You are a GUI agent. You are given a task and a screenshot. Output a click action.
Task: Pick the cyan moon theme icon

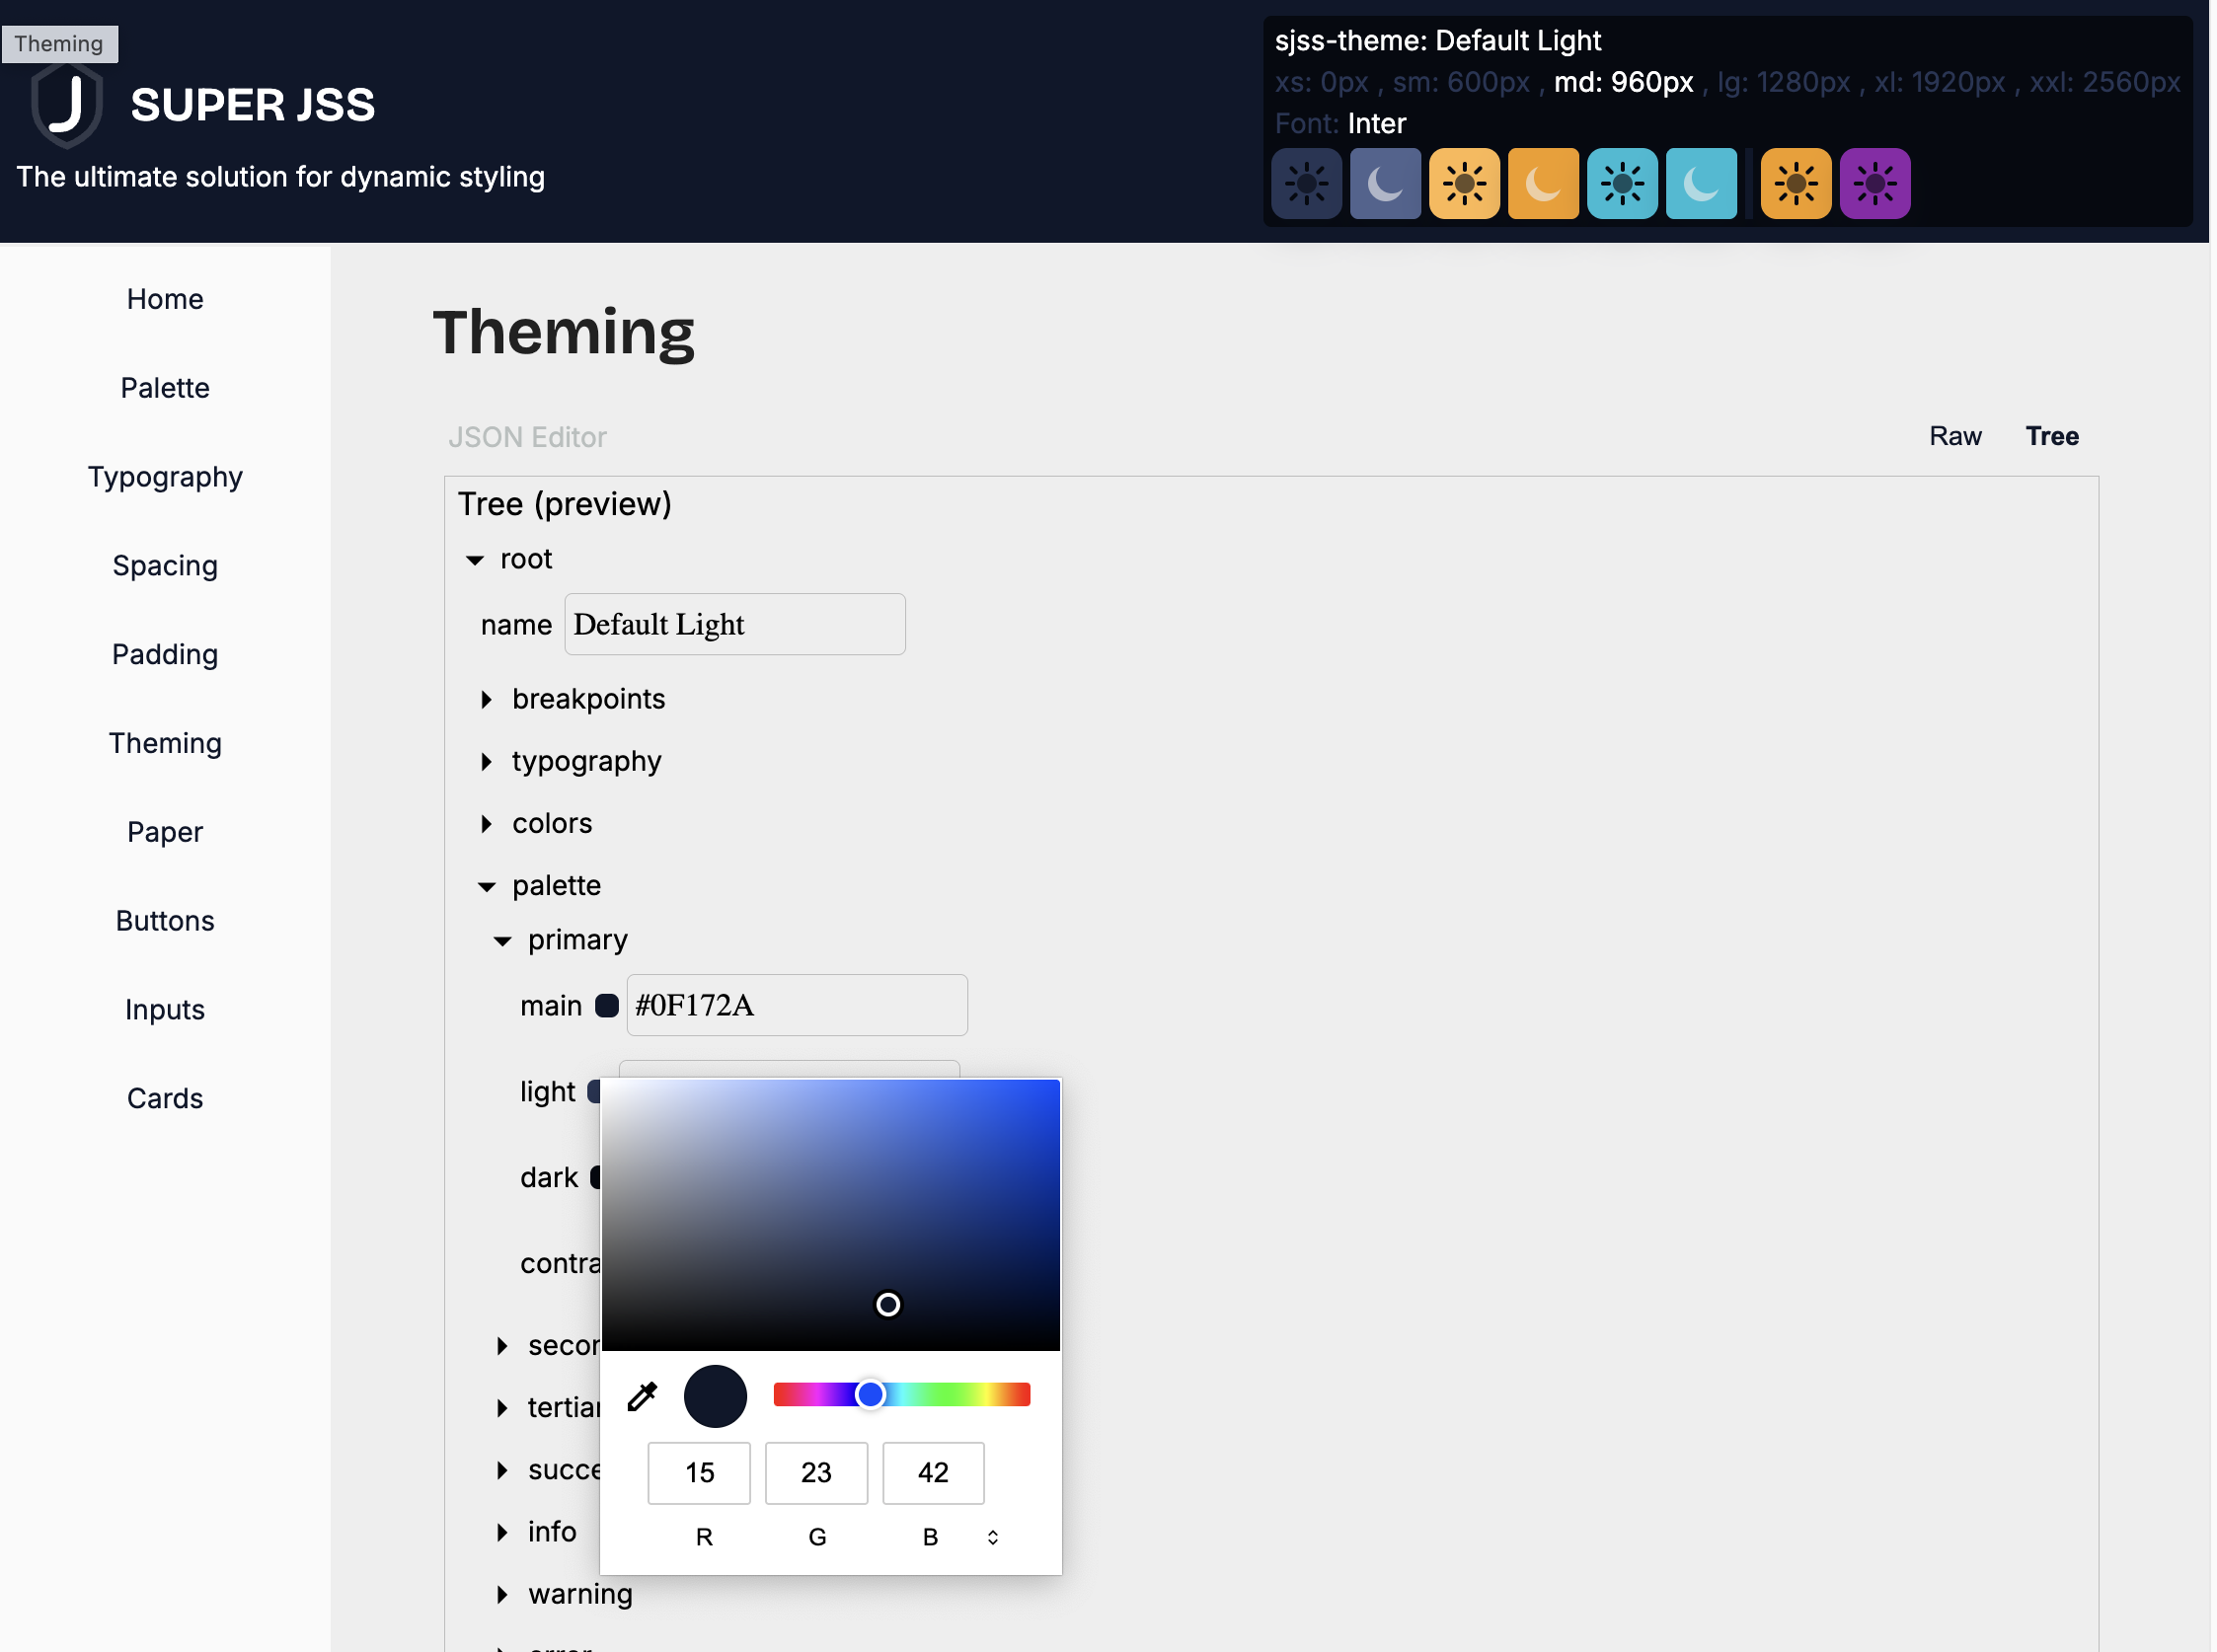[1701, 184]
